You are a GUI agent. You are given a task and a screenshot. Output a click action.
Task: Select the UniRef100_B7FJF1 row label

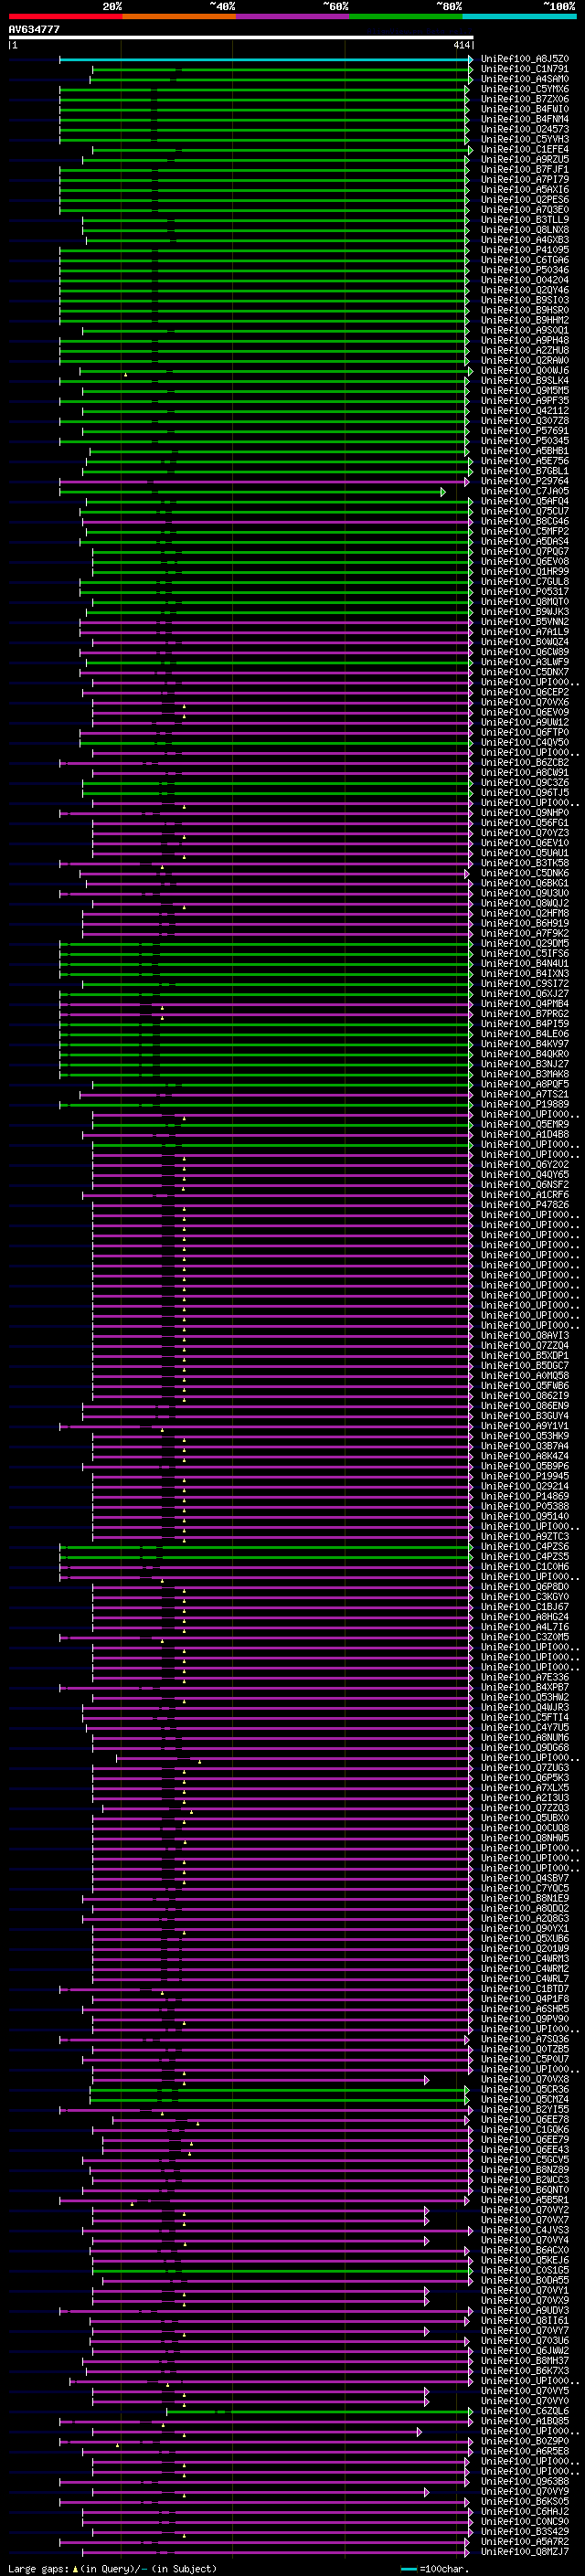coord(525,170)
